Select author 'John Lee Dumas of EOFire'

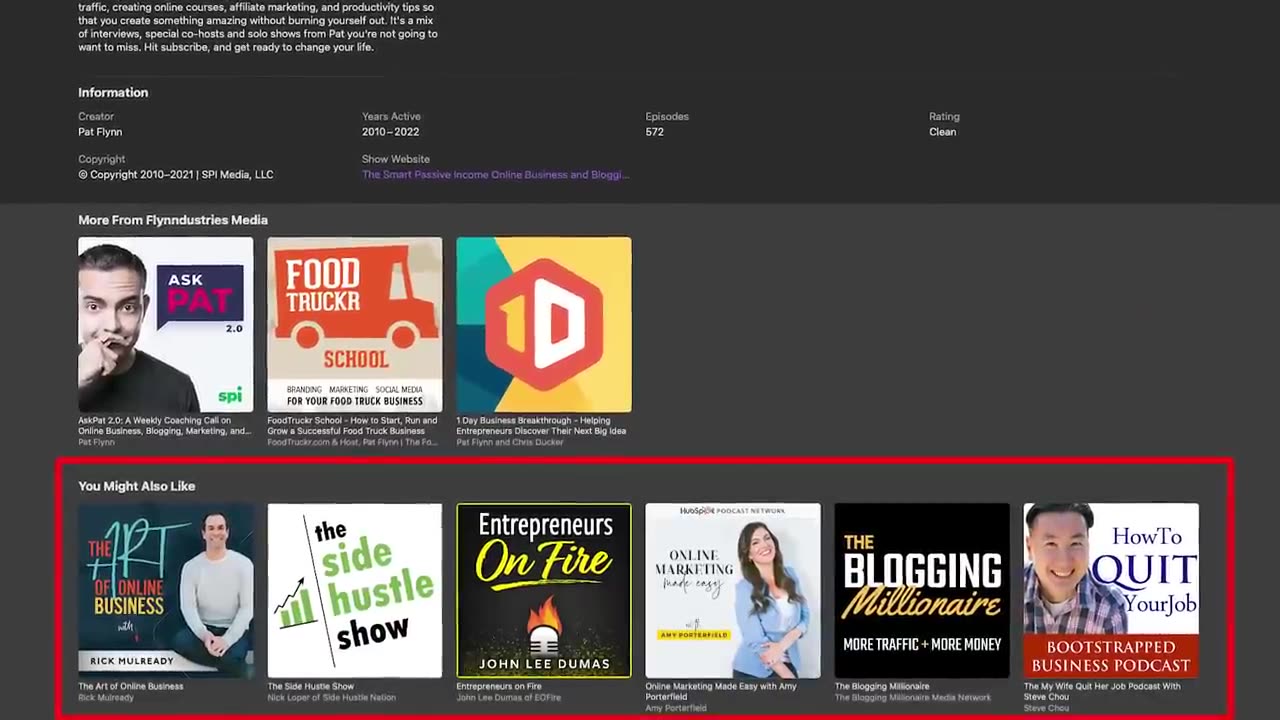(x=509, y=697)
